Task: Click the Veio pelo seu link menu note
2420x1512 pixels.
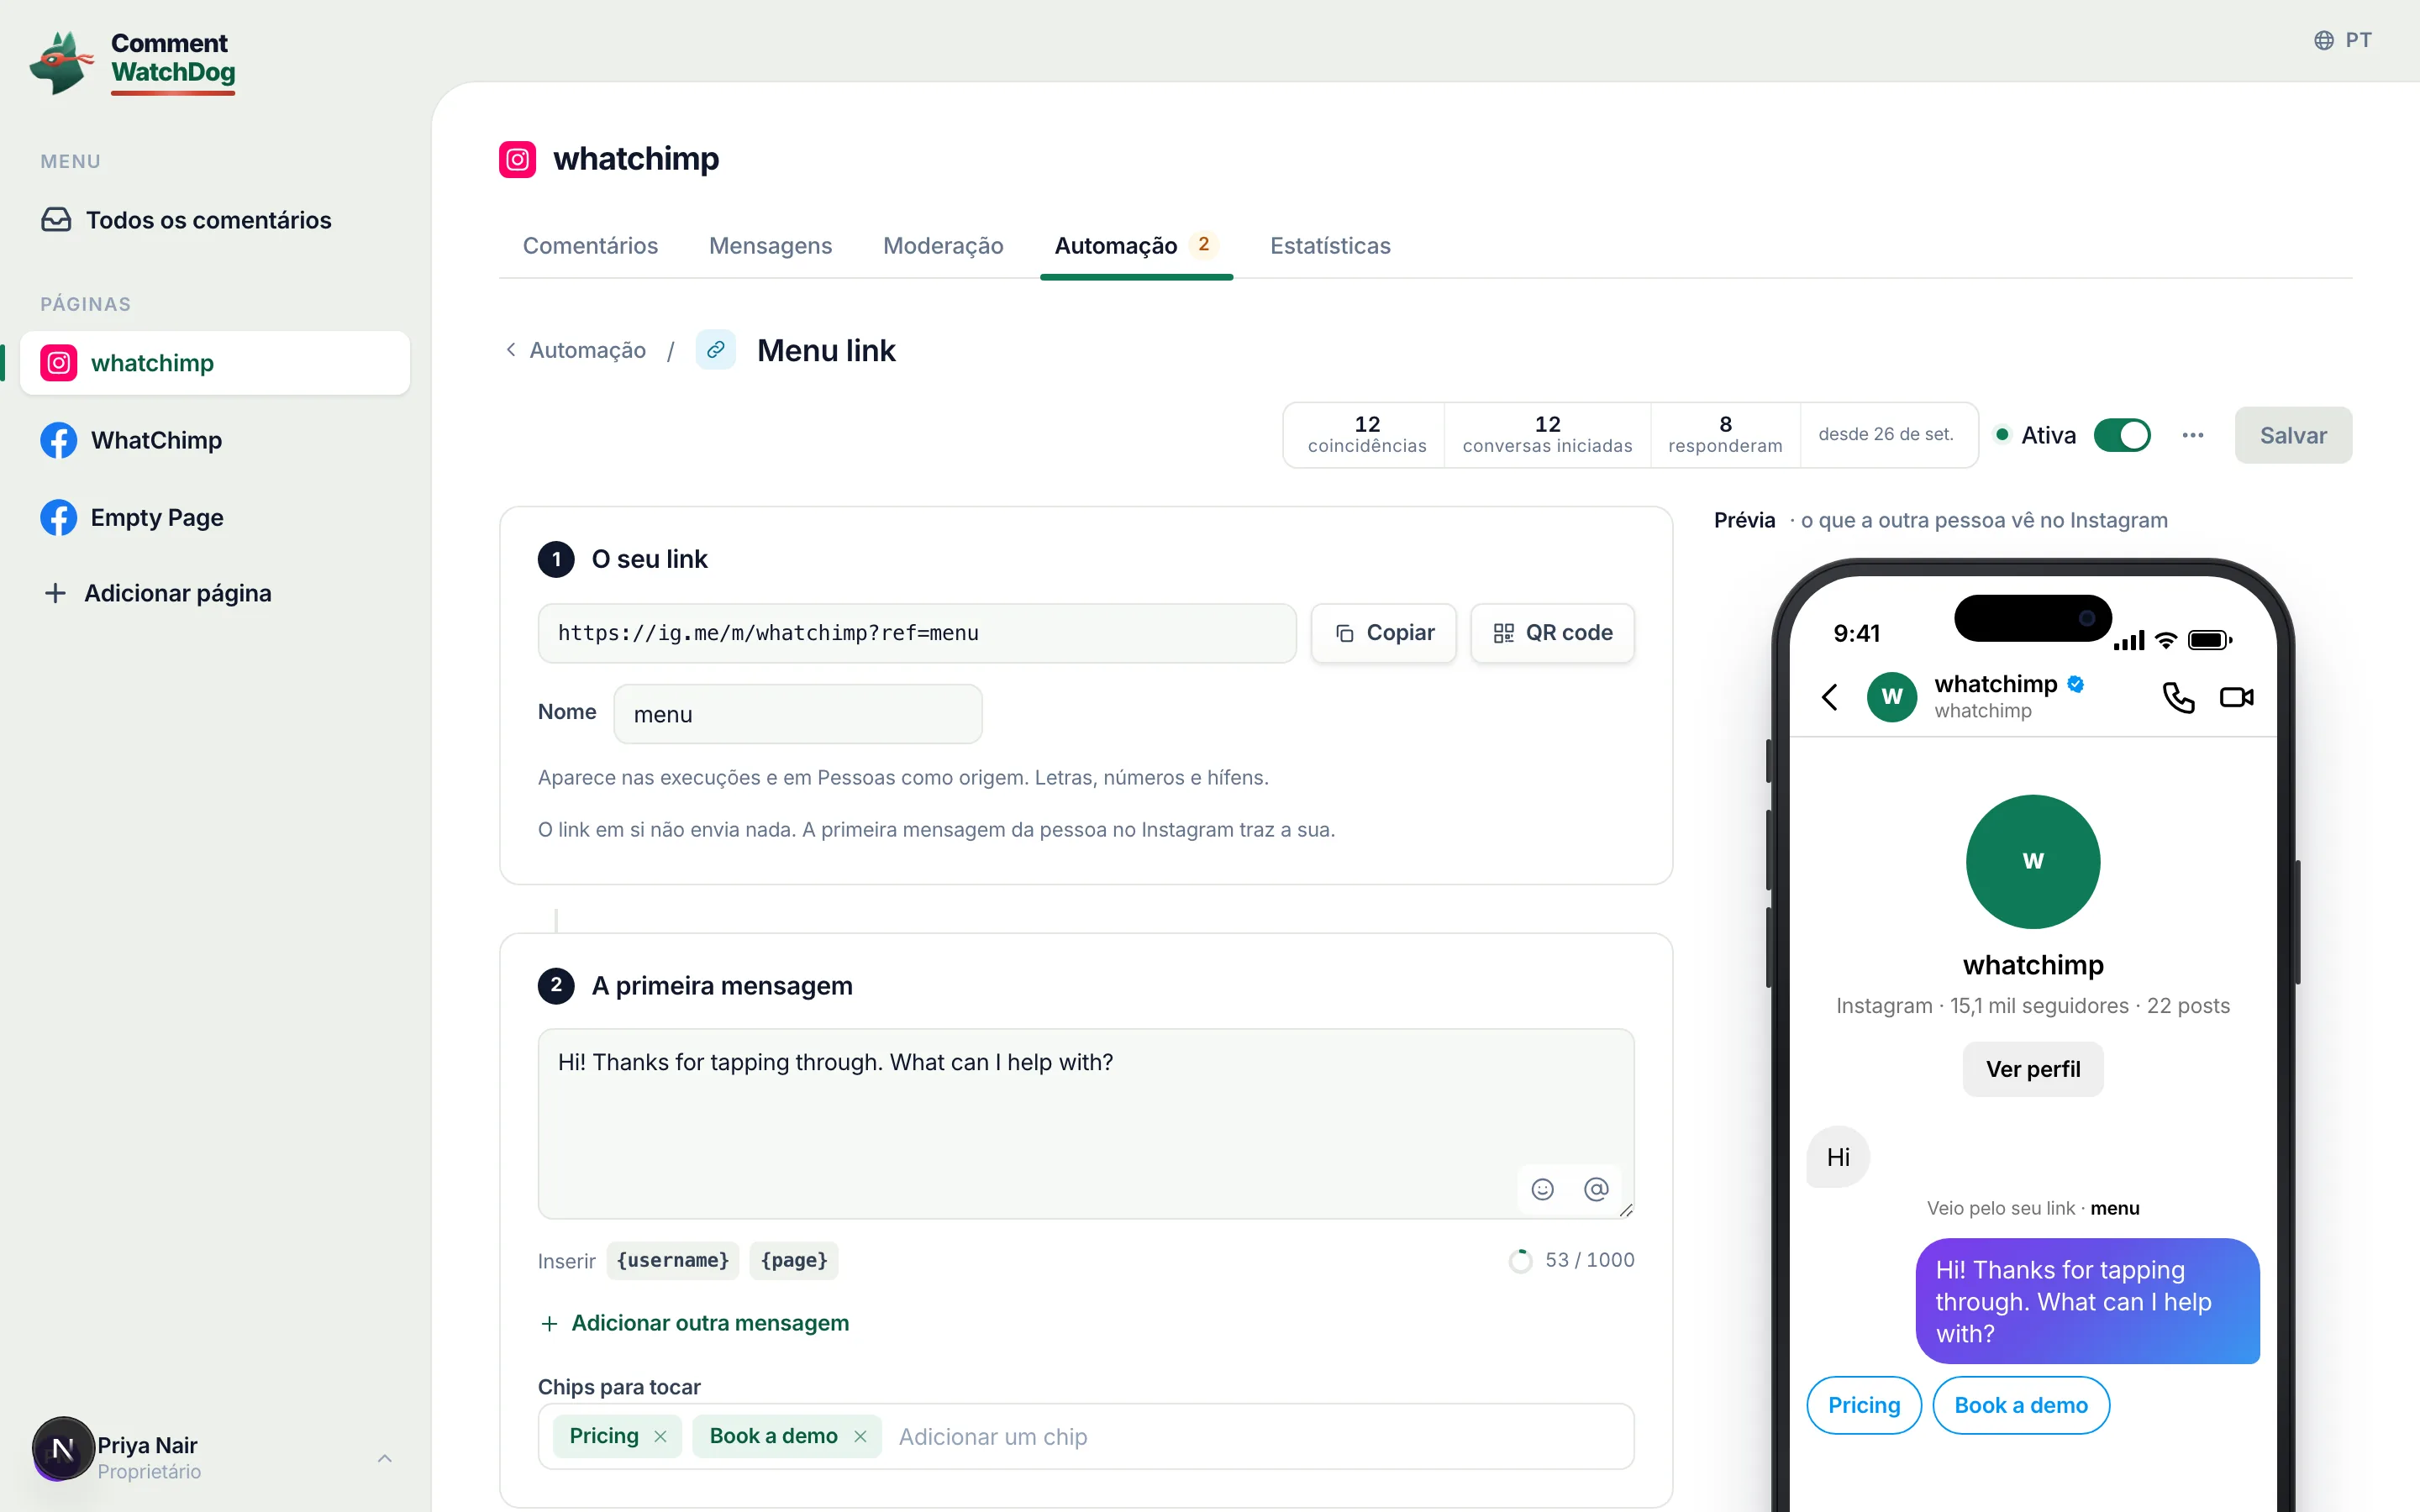Action: (x=2033, y=1208)
